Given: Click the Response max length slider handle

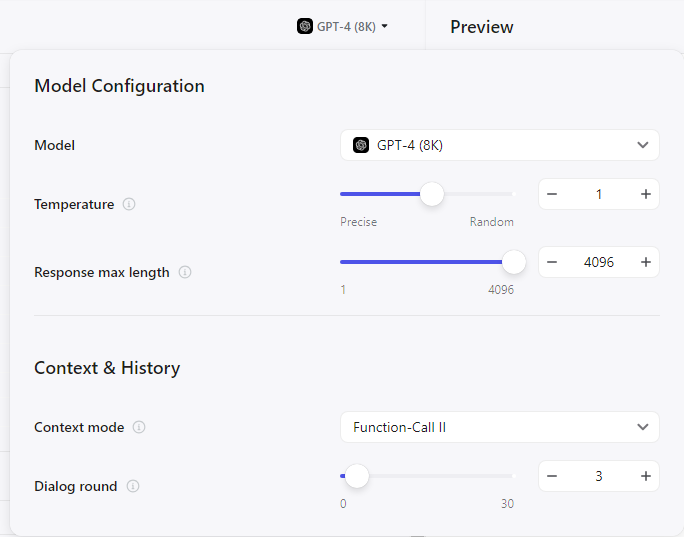Looking at the screenshot, I should [x=514, y=262].
